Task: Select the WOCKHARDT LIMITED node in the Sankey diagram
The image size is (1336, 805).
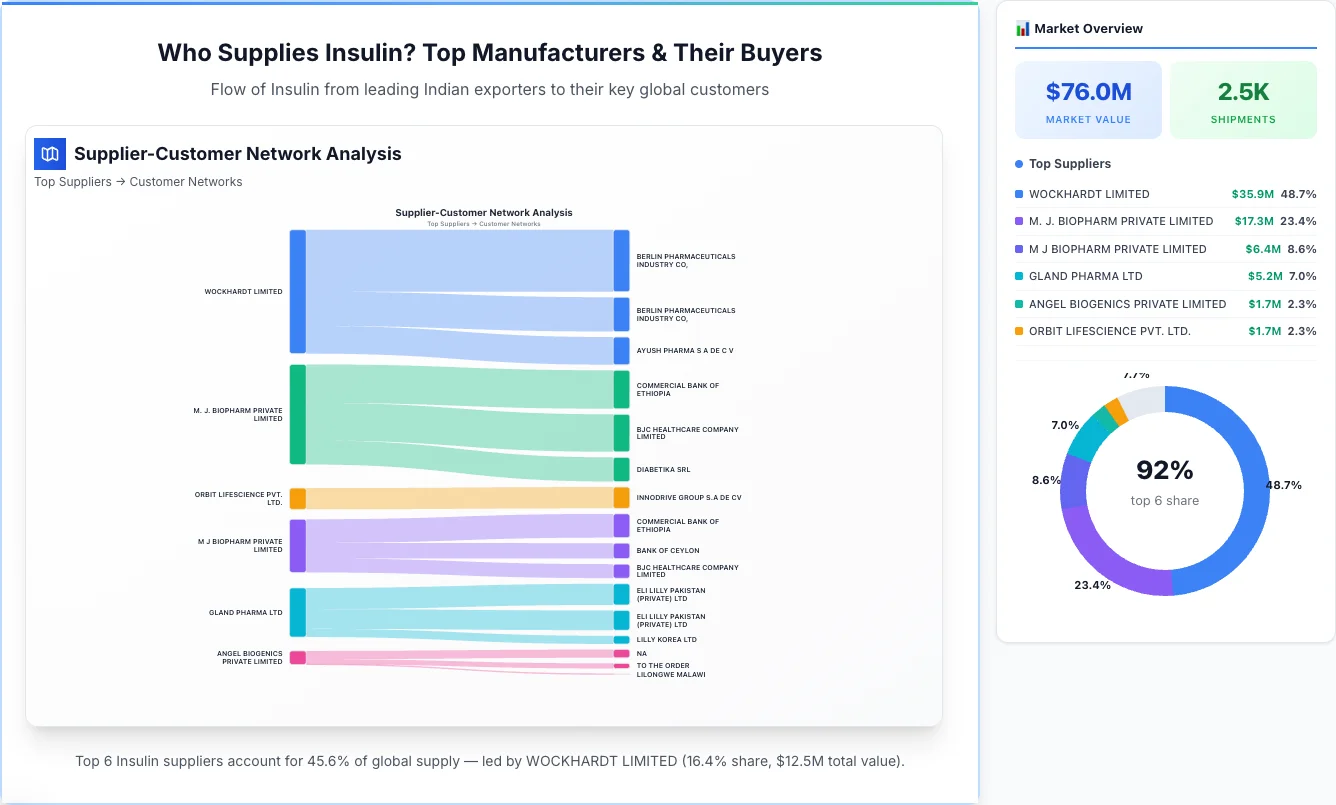Action: (296, 291)
